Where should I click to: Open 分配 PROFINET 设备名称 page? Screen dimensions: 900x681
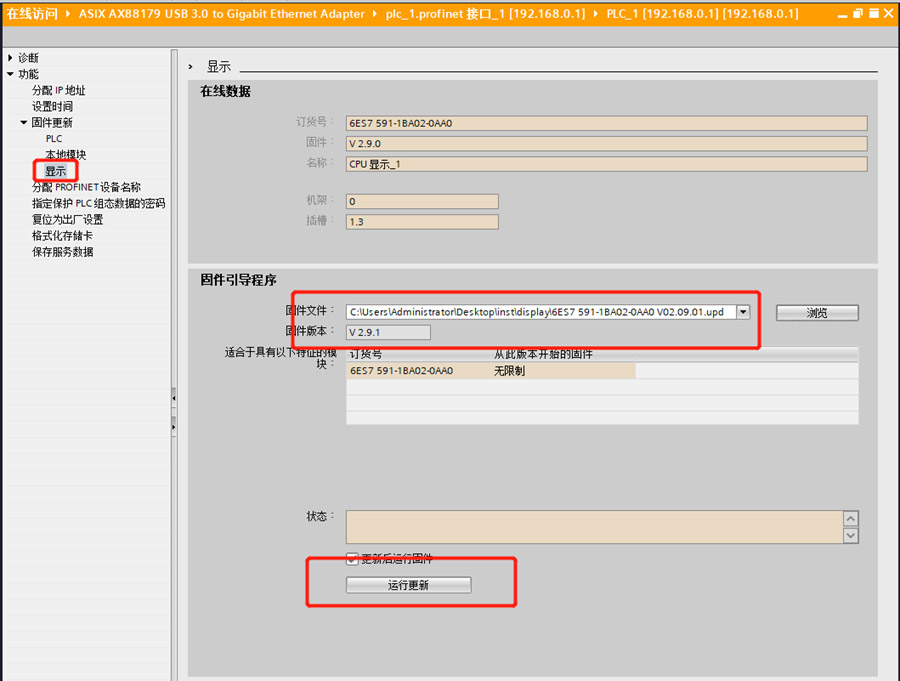(86, 187)
